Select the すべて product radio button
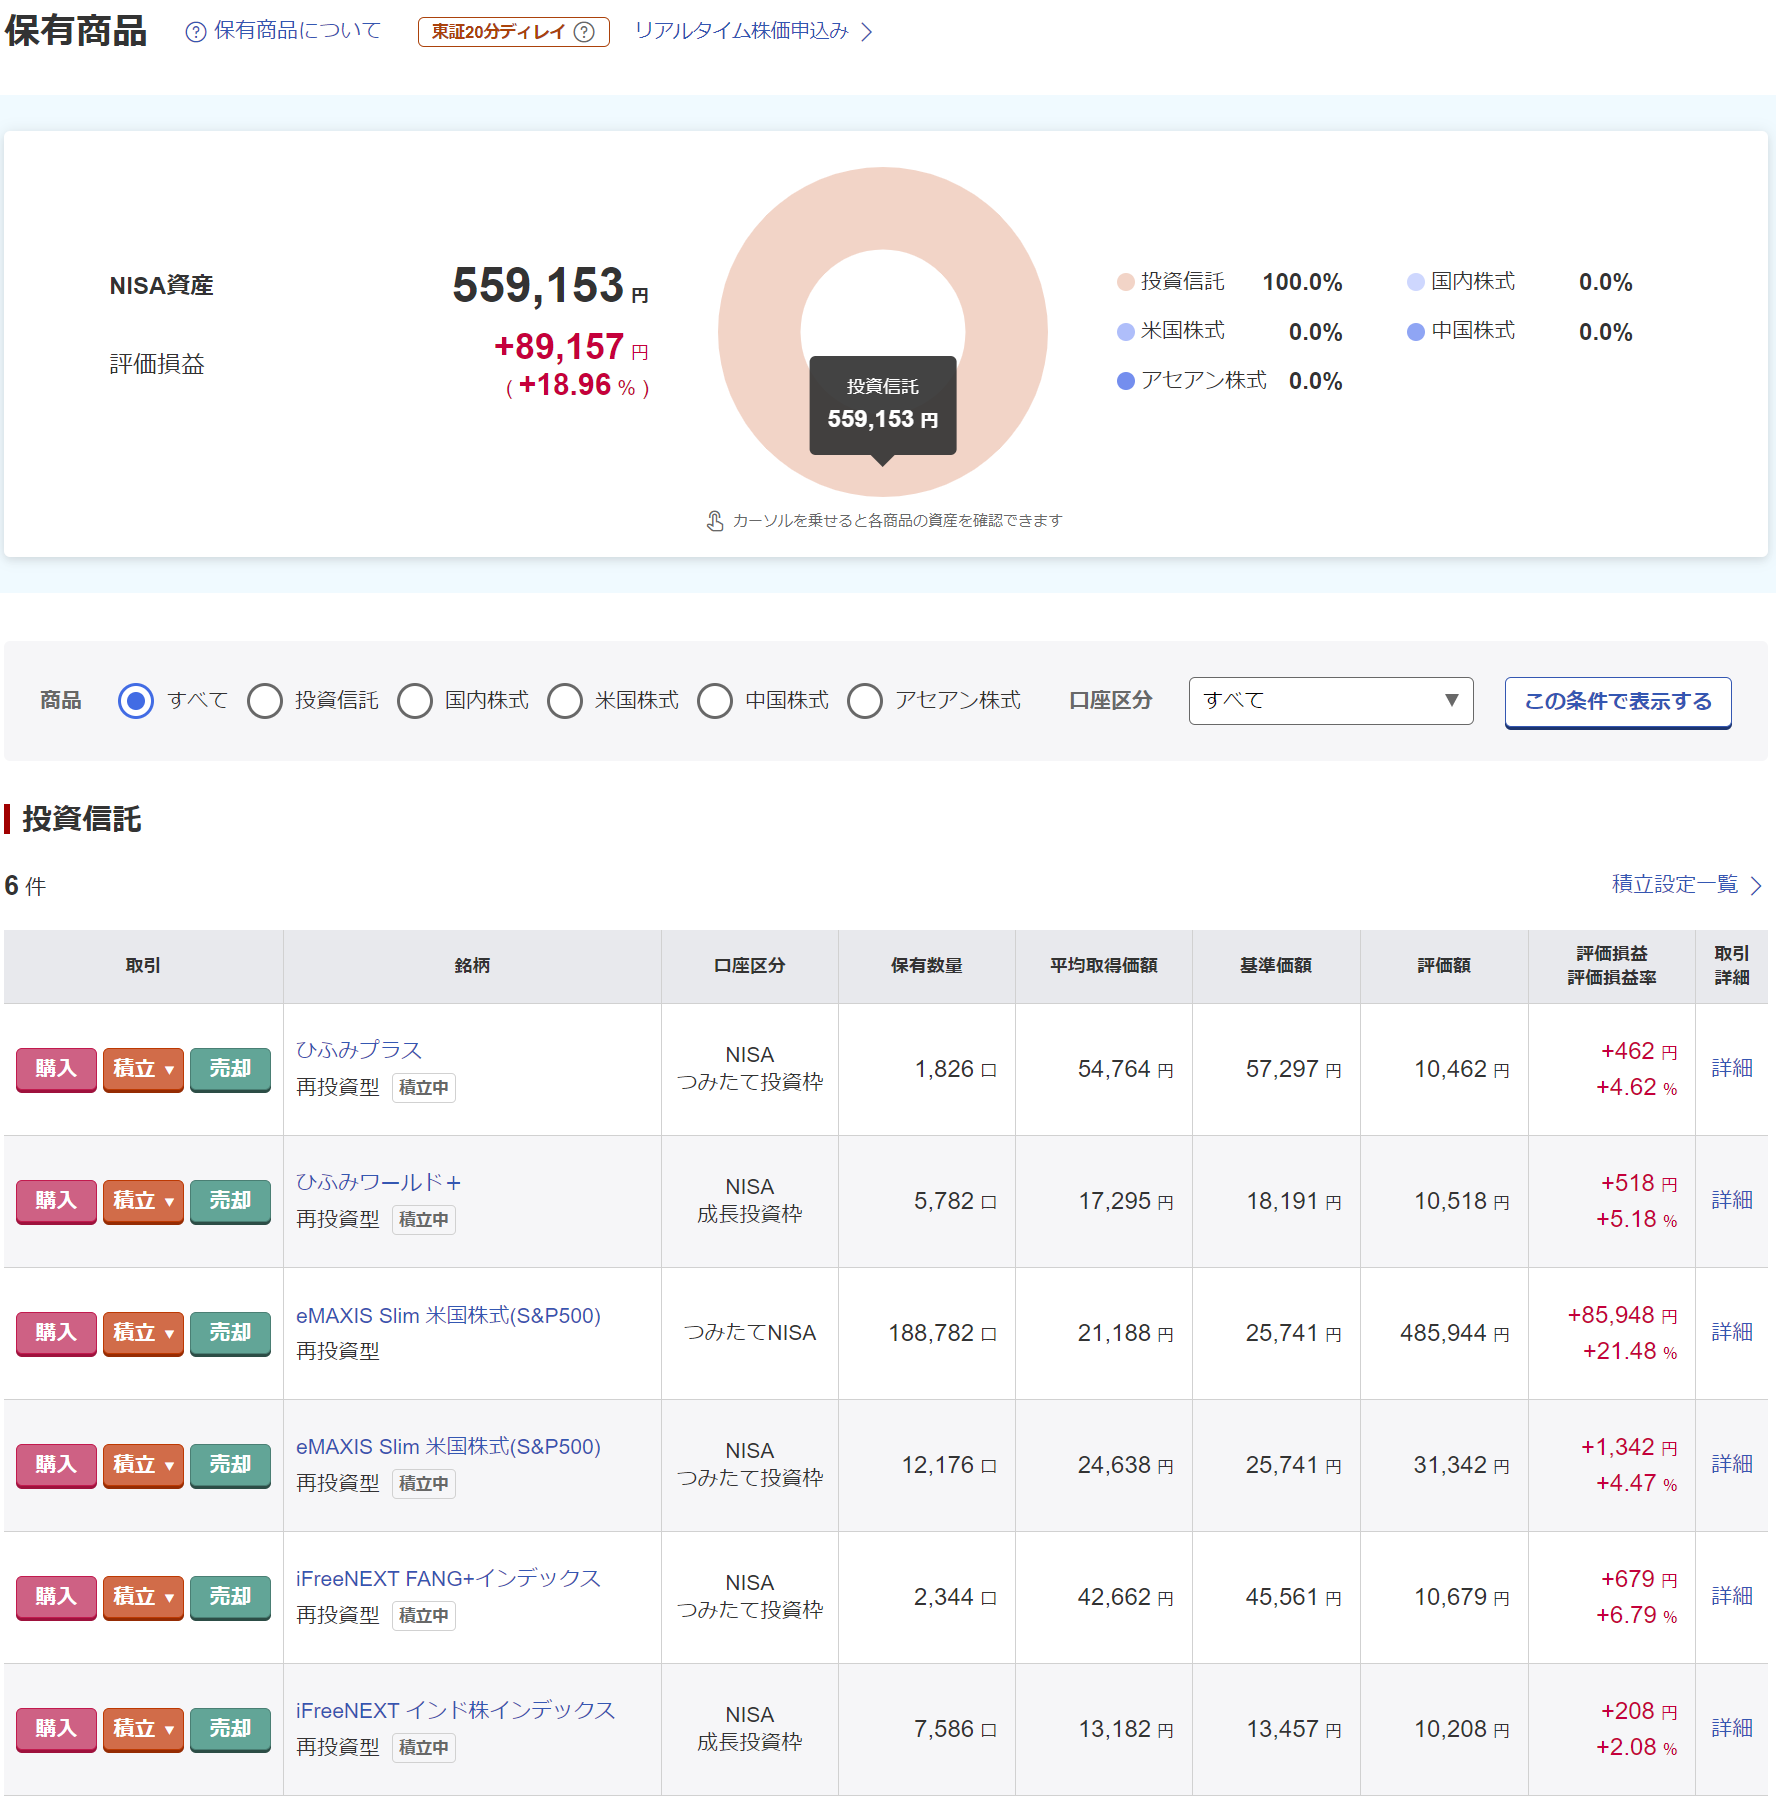The image size is (1776, 1796). (136, 701)
